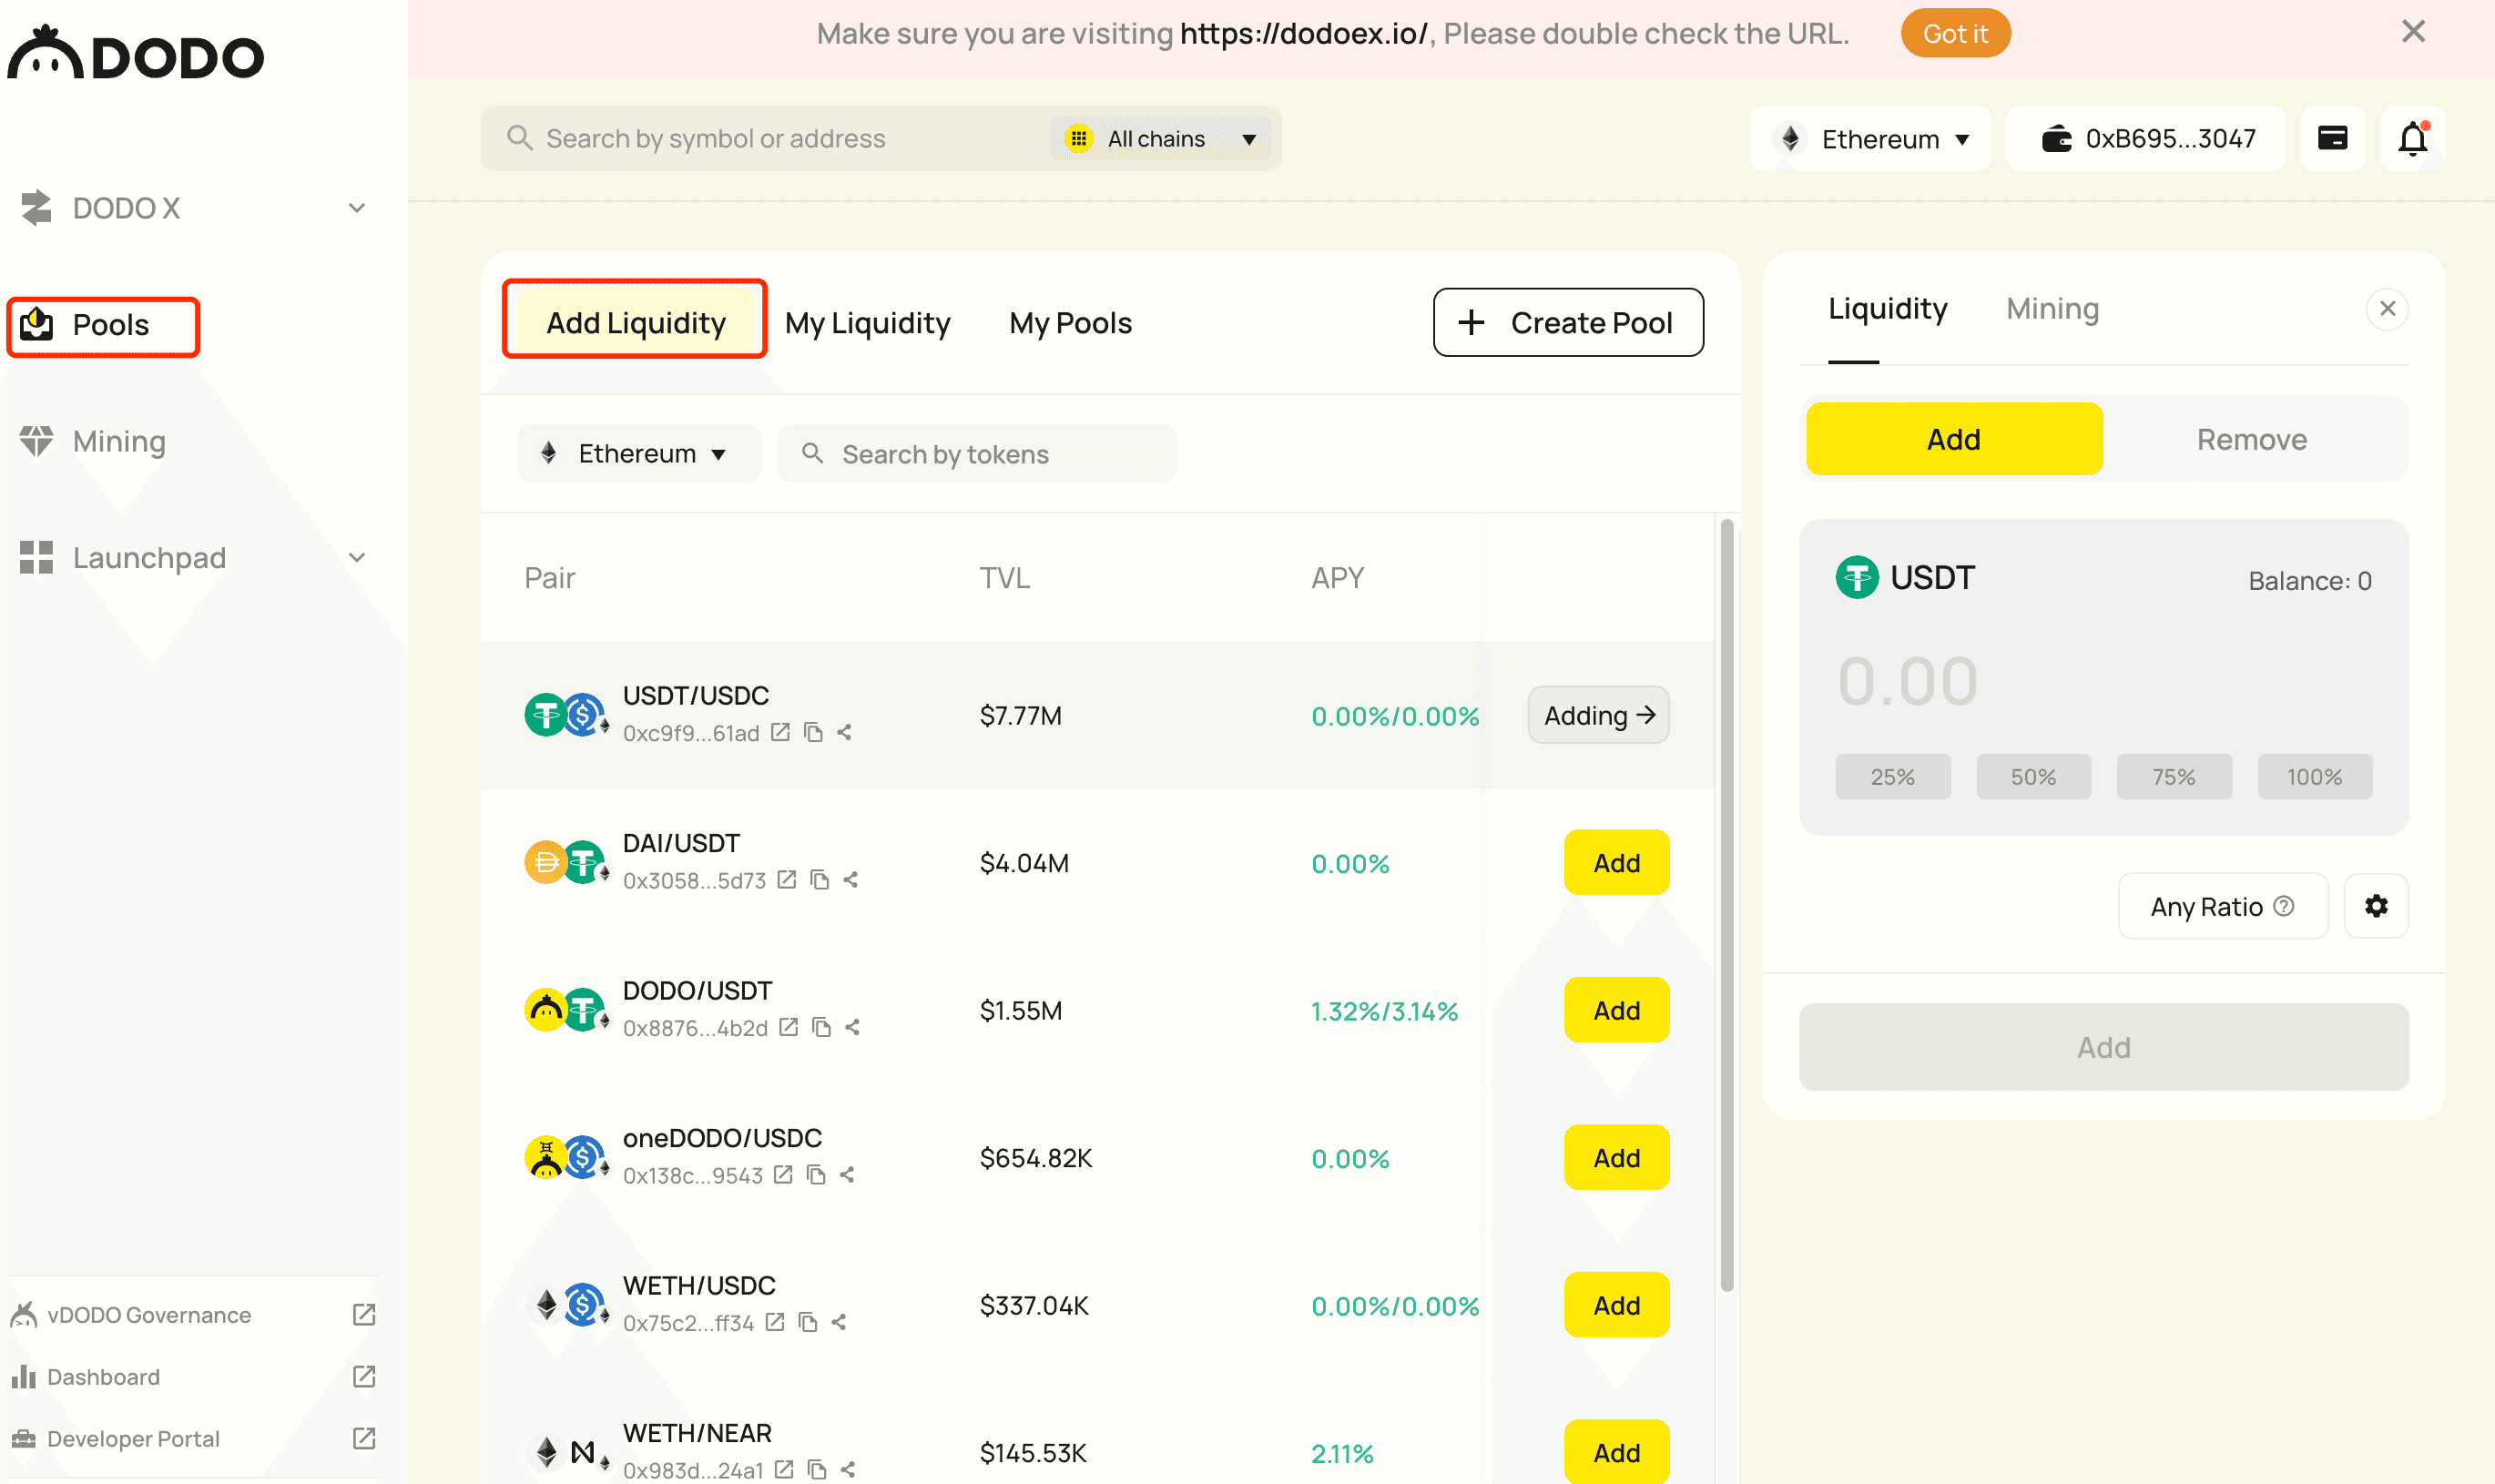Open liquidity settings gear icon
The image size is (2495, 1484).
pos(2376,906)
